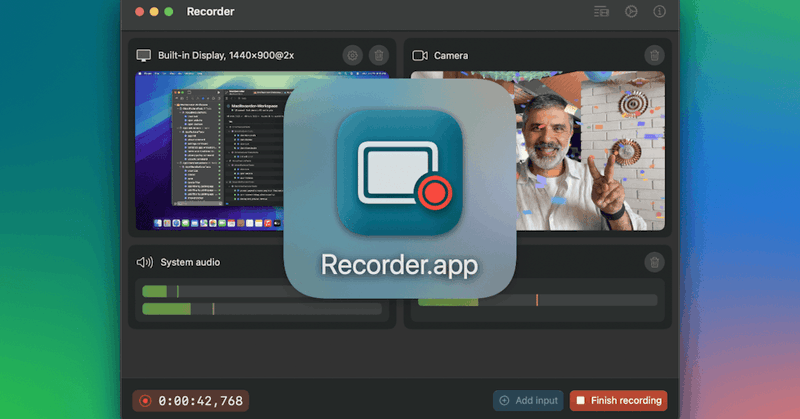Delete the Camera input
800x419 pixels.
click(x=655, y=55)
